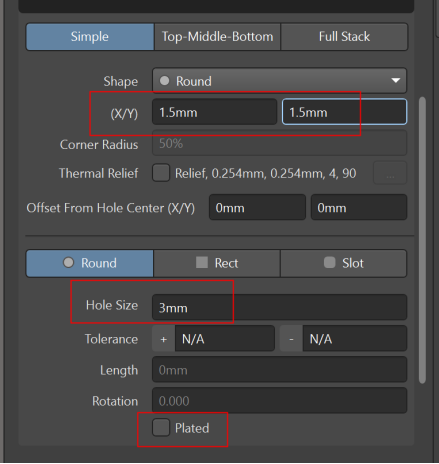Screen dimensions: 439x464
Task: Toggle the Plated checkbox
Action: click(161, 428)
